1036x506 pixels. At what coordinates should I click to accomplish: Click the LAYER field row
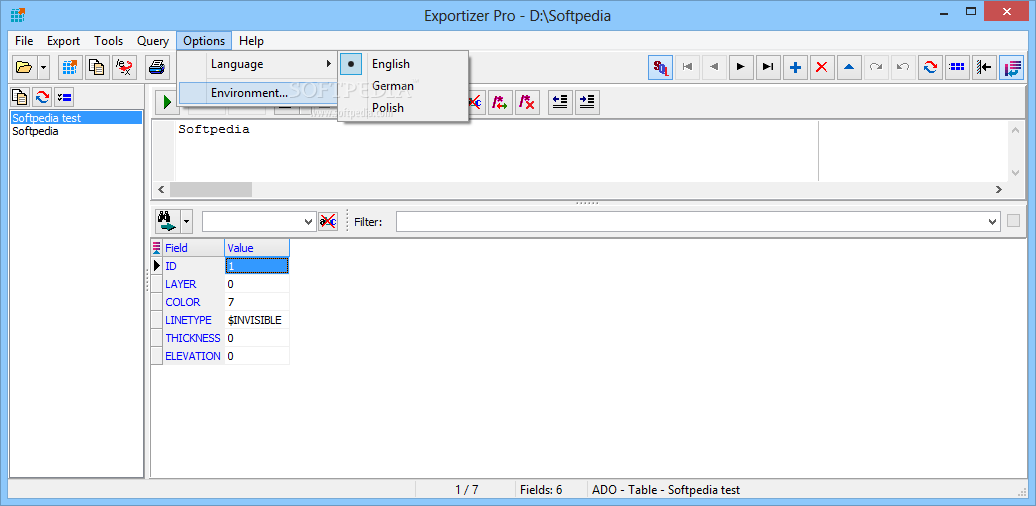coord(193,284)
